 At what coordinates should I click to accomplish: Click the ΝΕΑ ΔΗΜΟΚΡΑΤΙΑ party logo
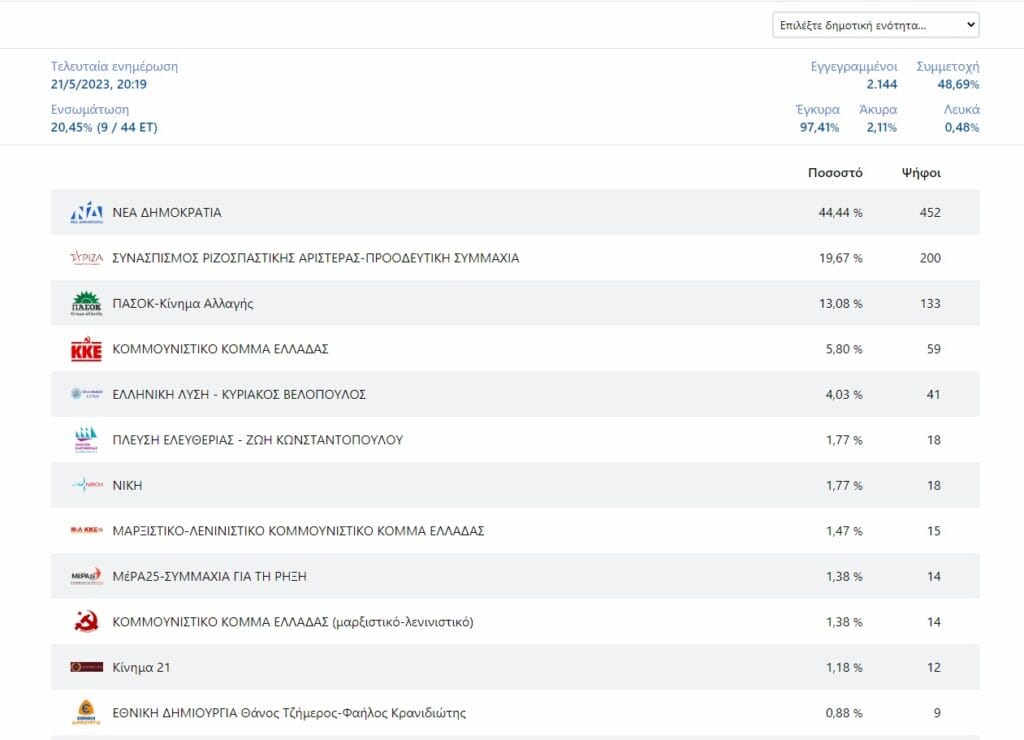tap(87, 213)
